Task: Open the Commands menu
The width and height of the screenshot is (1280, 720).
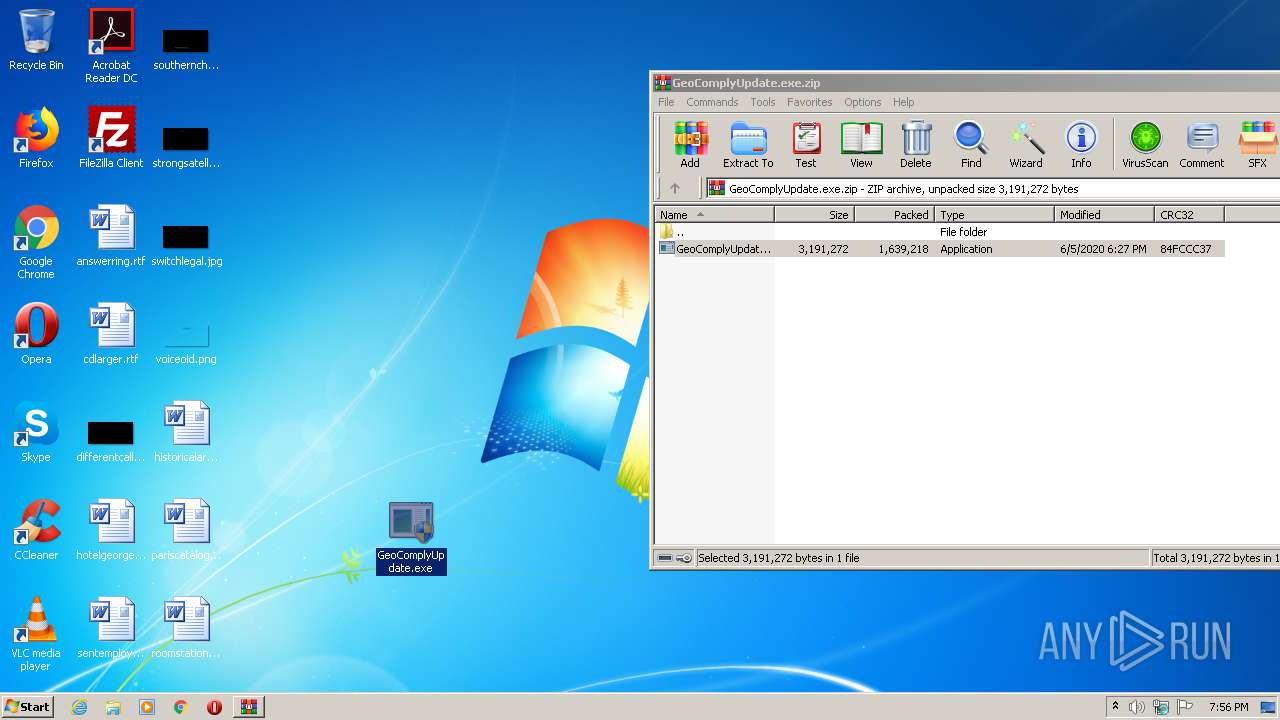Action: [x=712, y=102]
